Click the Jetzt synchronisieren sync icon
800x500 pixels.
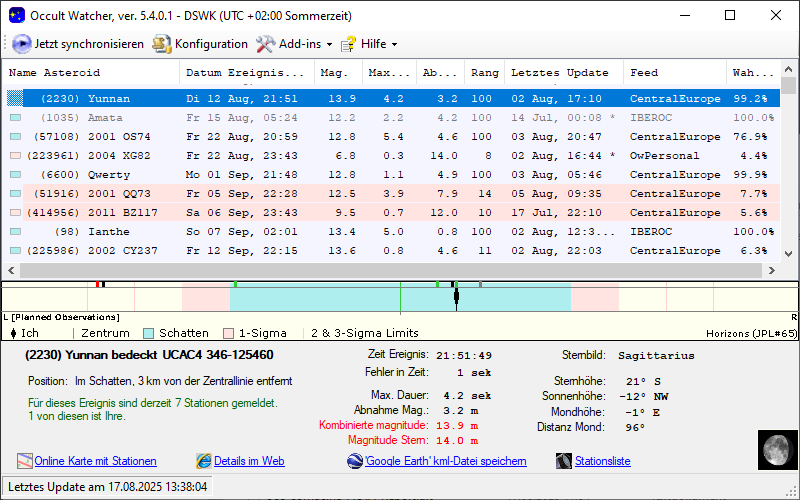(x=21, y=44)
